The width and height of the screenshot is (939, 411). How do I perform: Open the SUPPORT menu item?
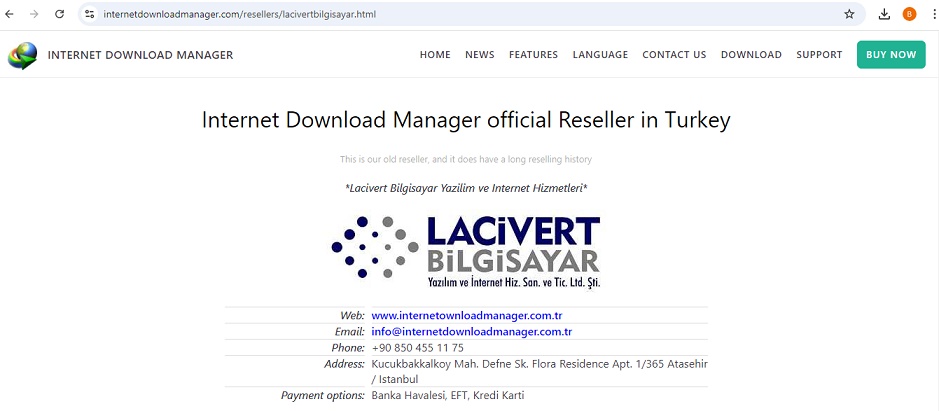[x=819, y=55]
